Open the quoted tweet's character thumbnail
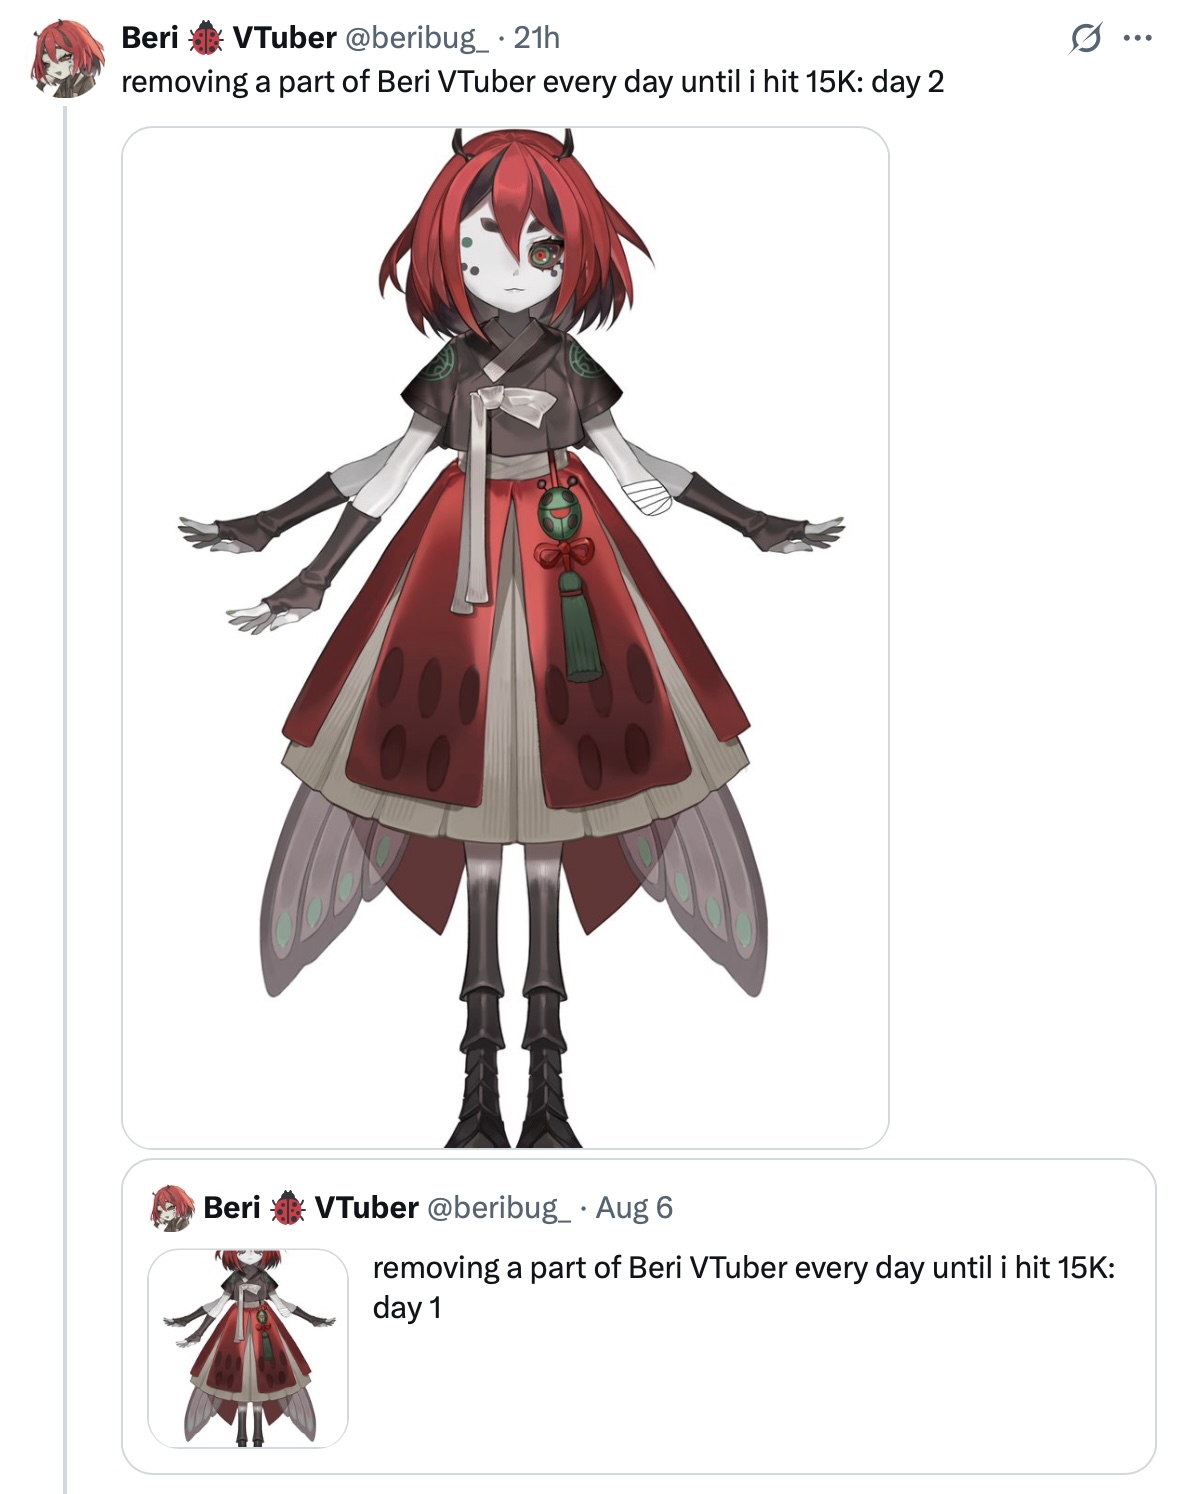This screenshot has height=1494, width=1180. click(248, 1348)
